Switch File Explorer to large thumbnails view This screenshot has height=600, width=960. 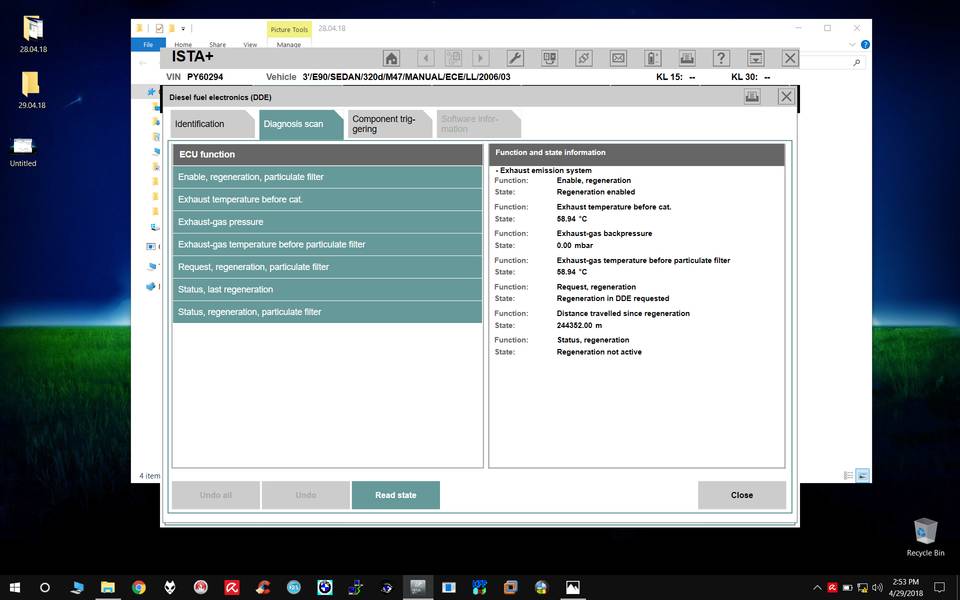click(x=863, y=475)
